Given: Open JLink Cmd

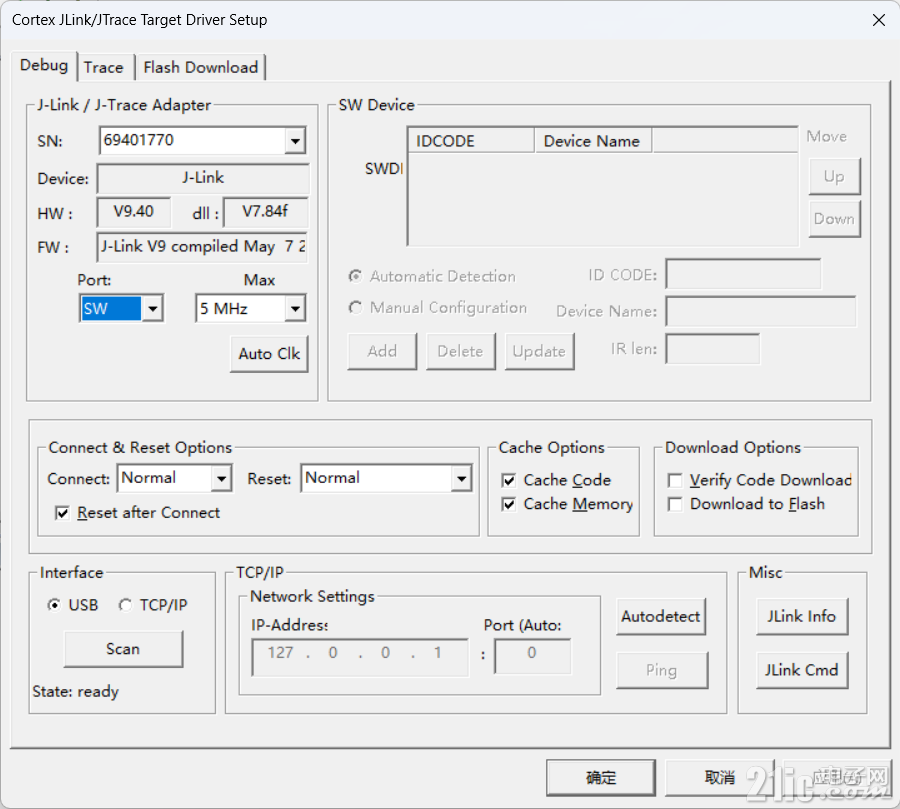Looking at the screenshot, I should [802, 670].
